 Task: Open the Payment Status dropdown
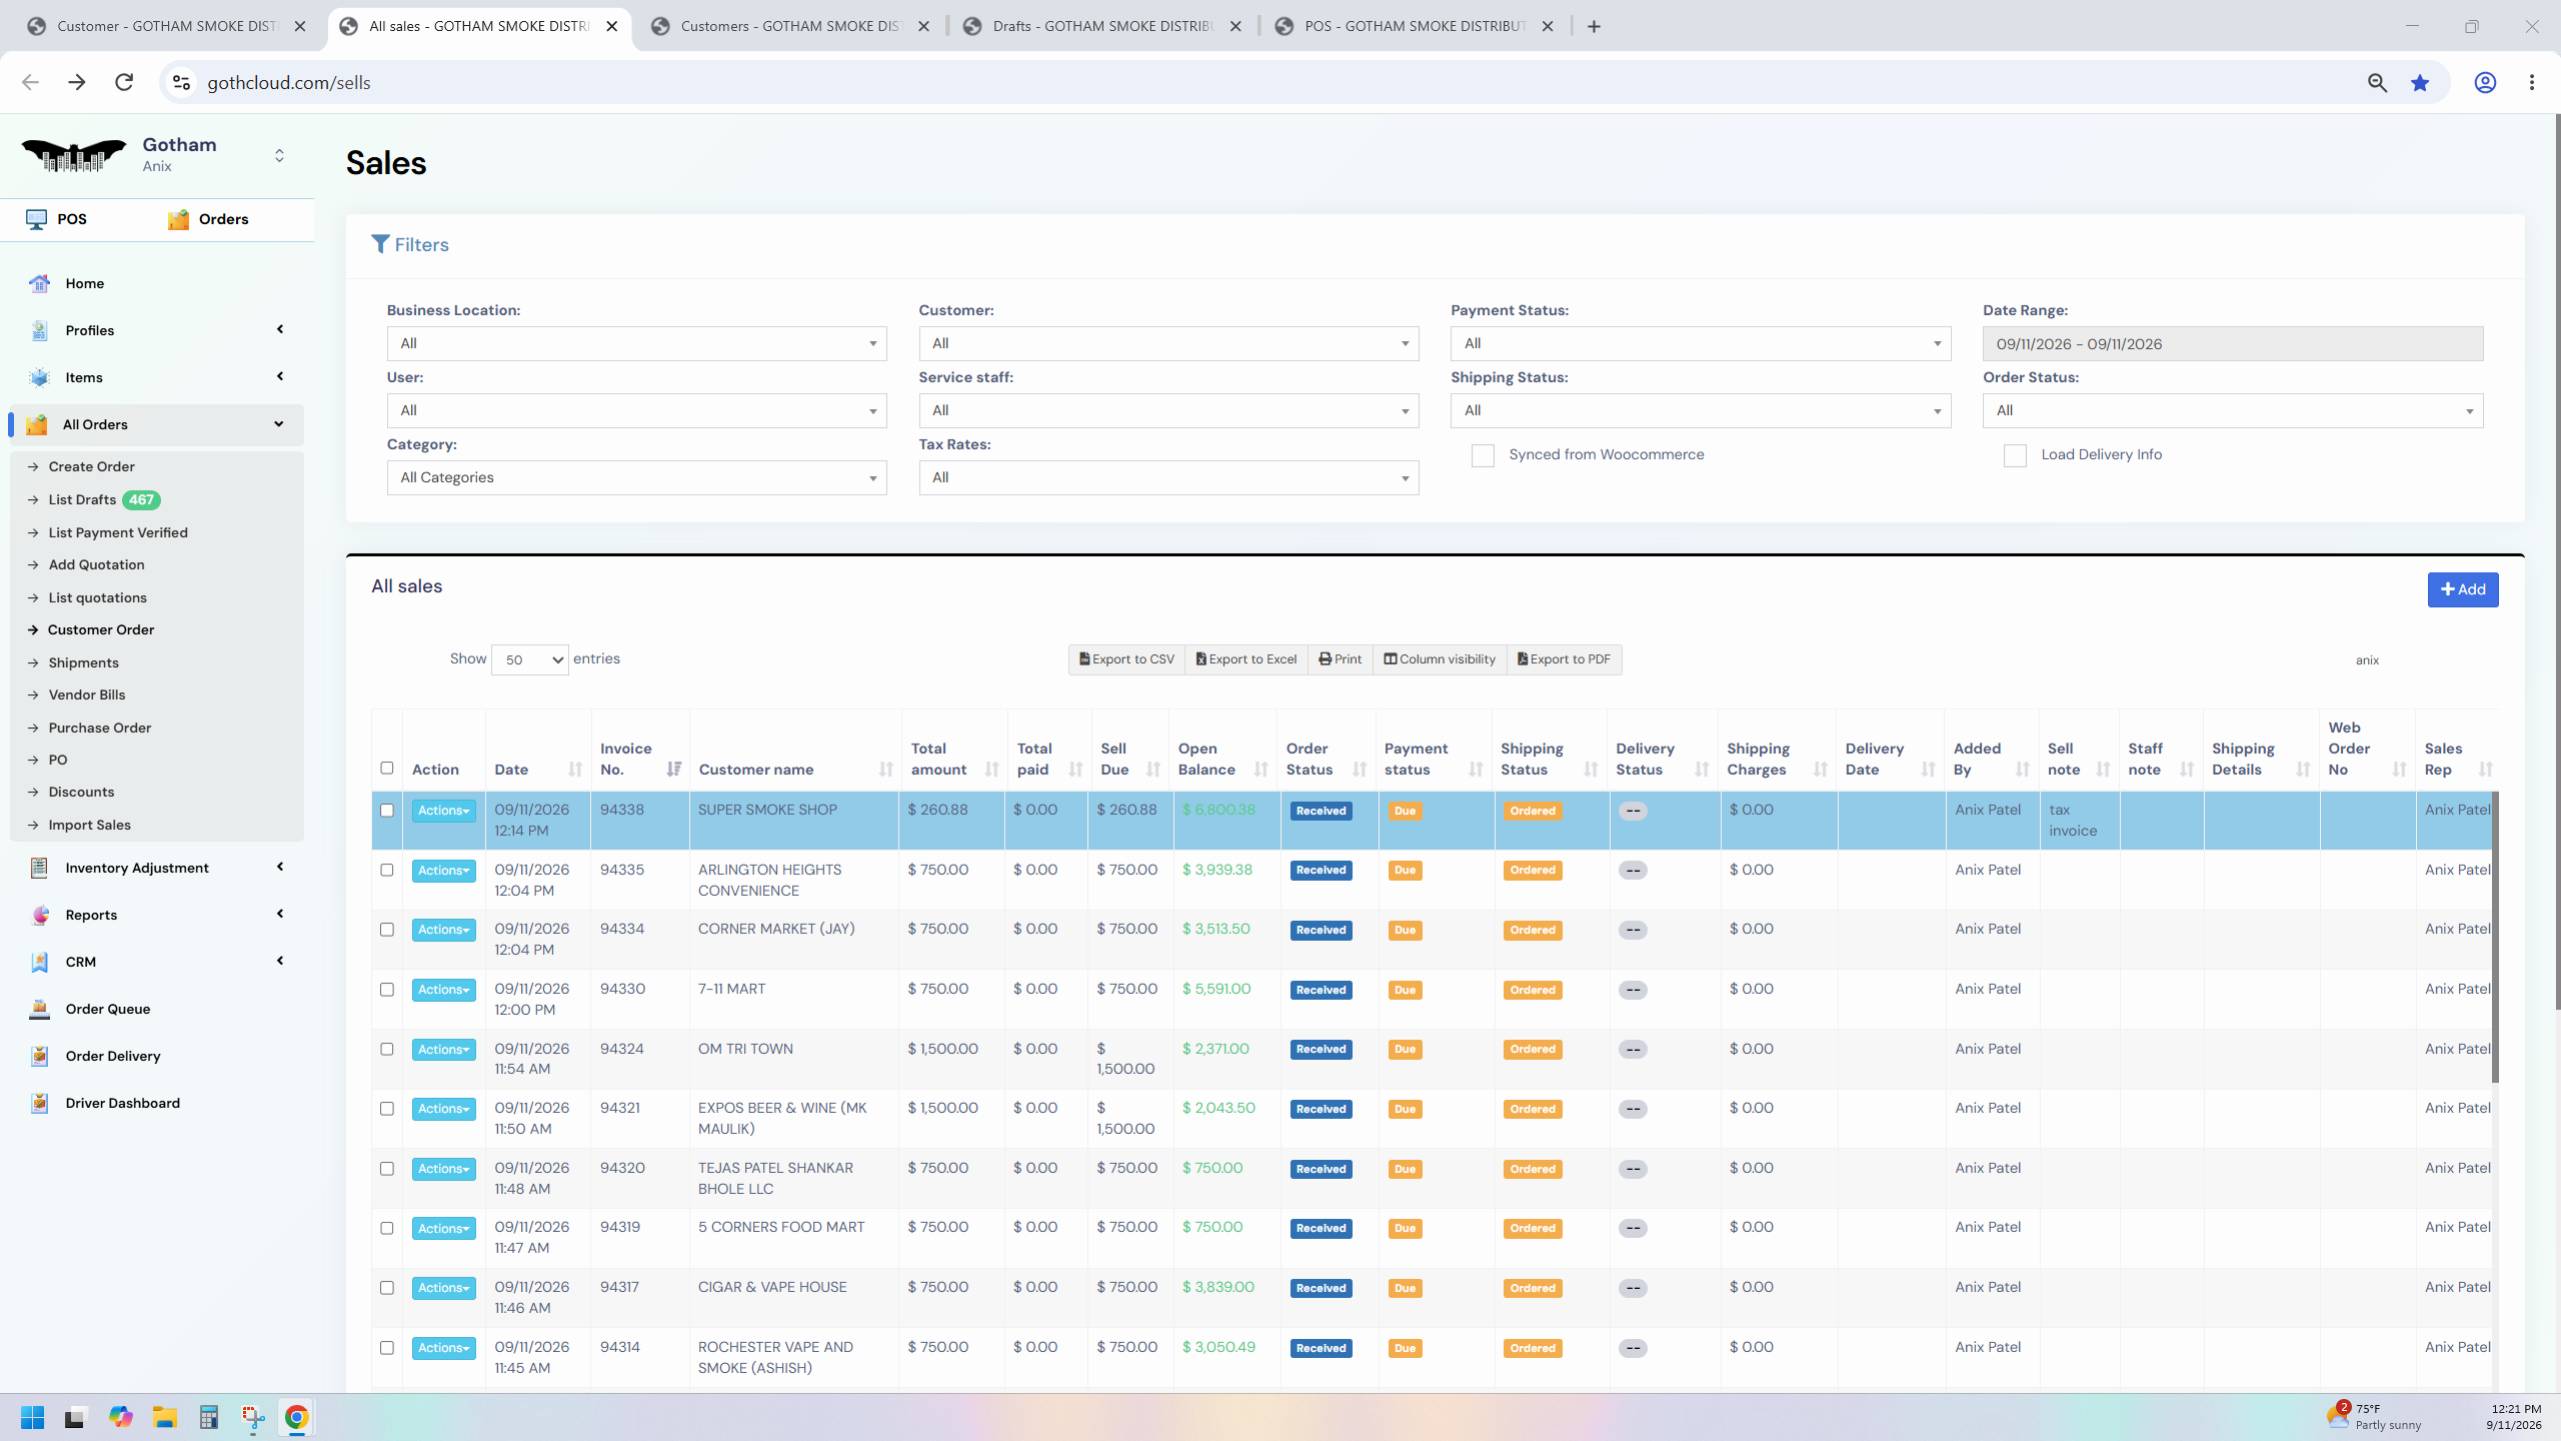coord(1700,343)
